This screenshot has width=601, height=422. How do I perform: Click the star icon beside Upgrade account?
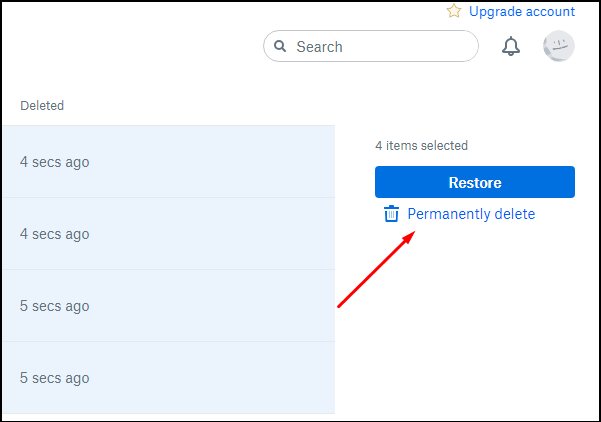[x=454, y=11]
